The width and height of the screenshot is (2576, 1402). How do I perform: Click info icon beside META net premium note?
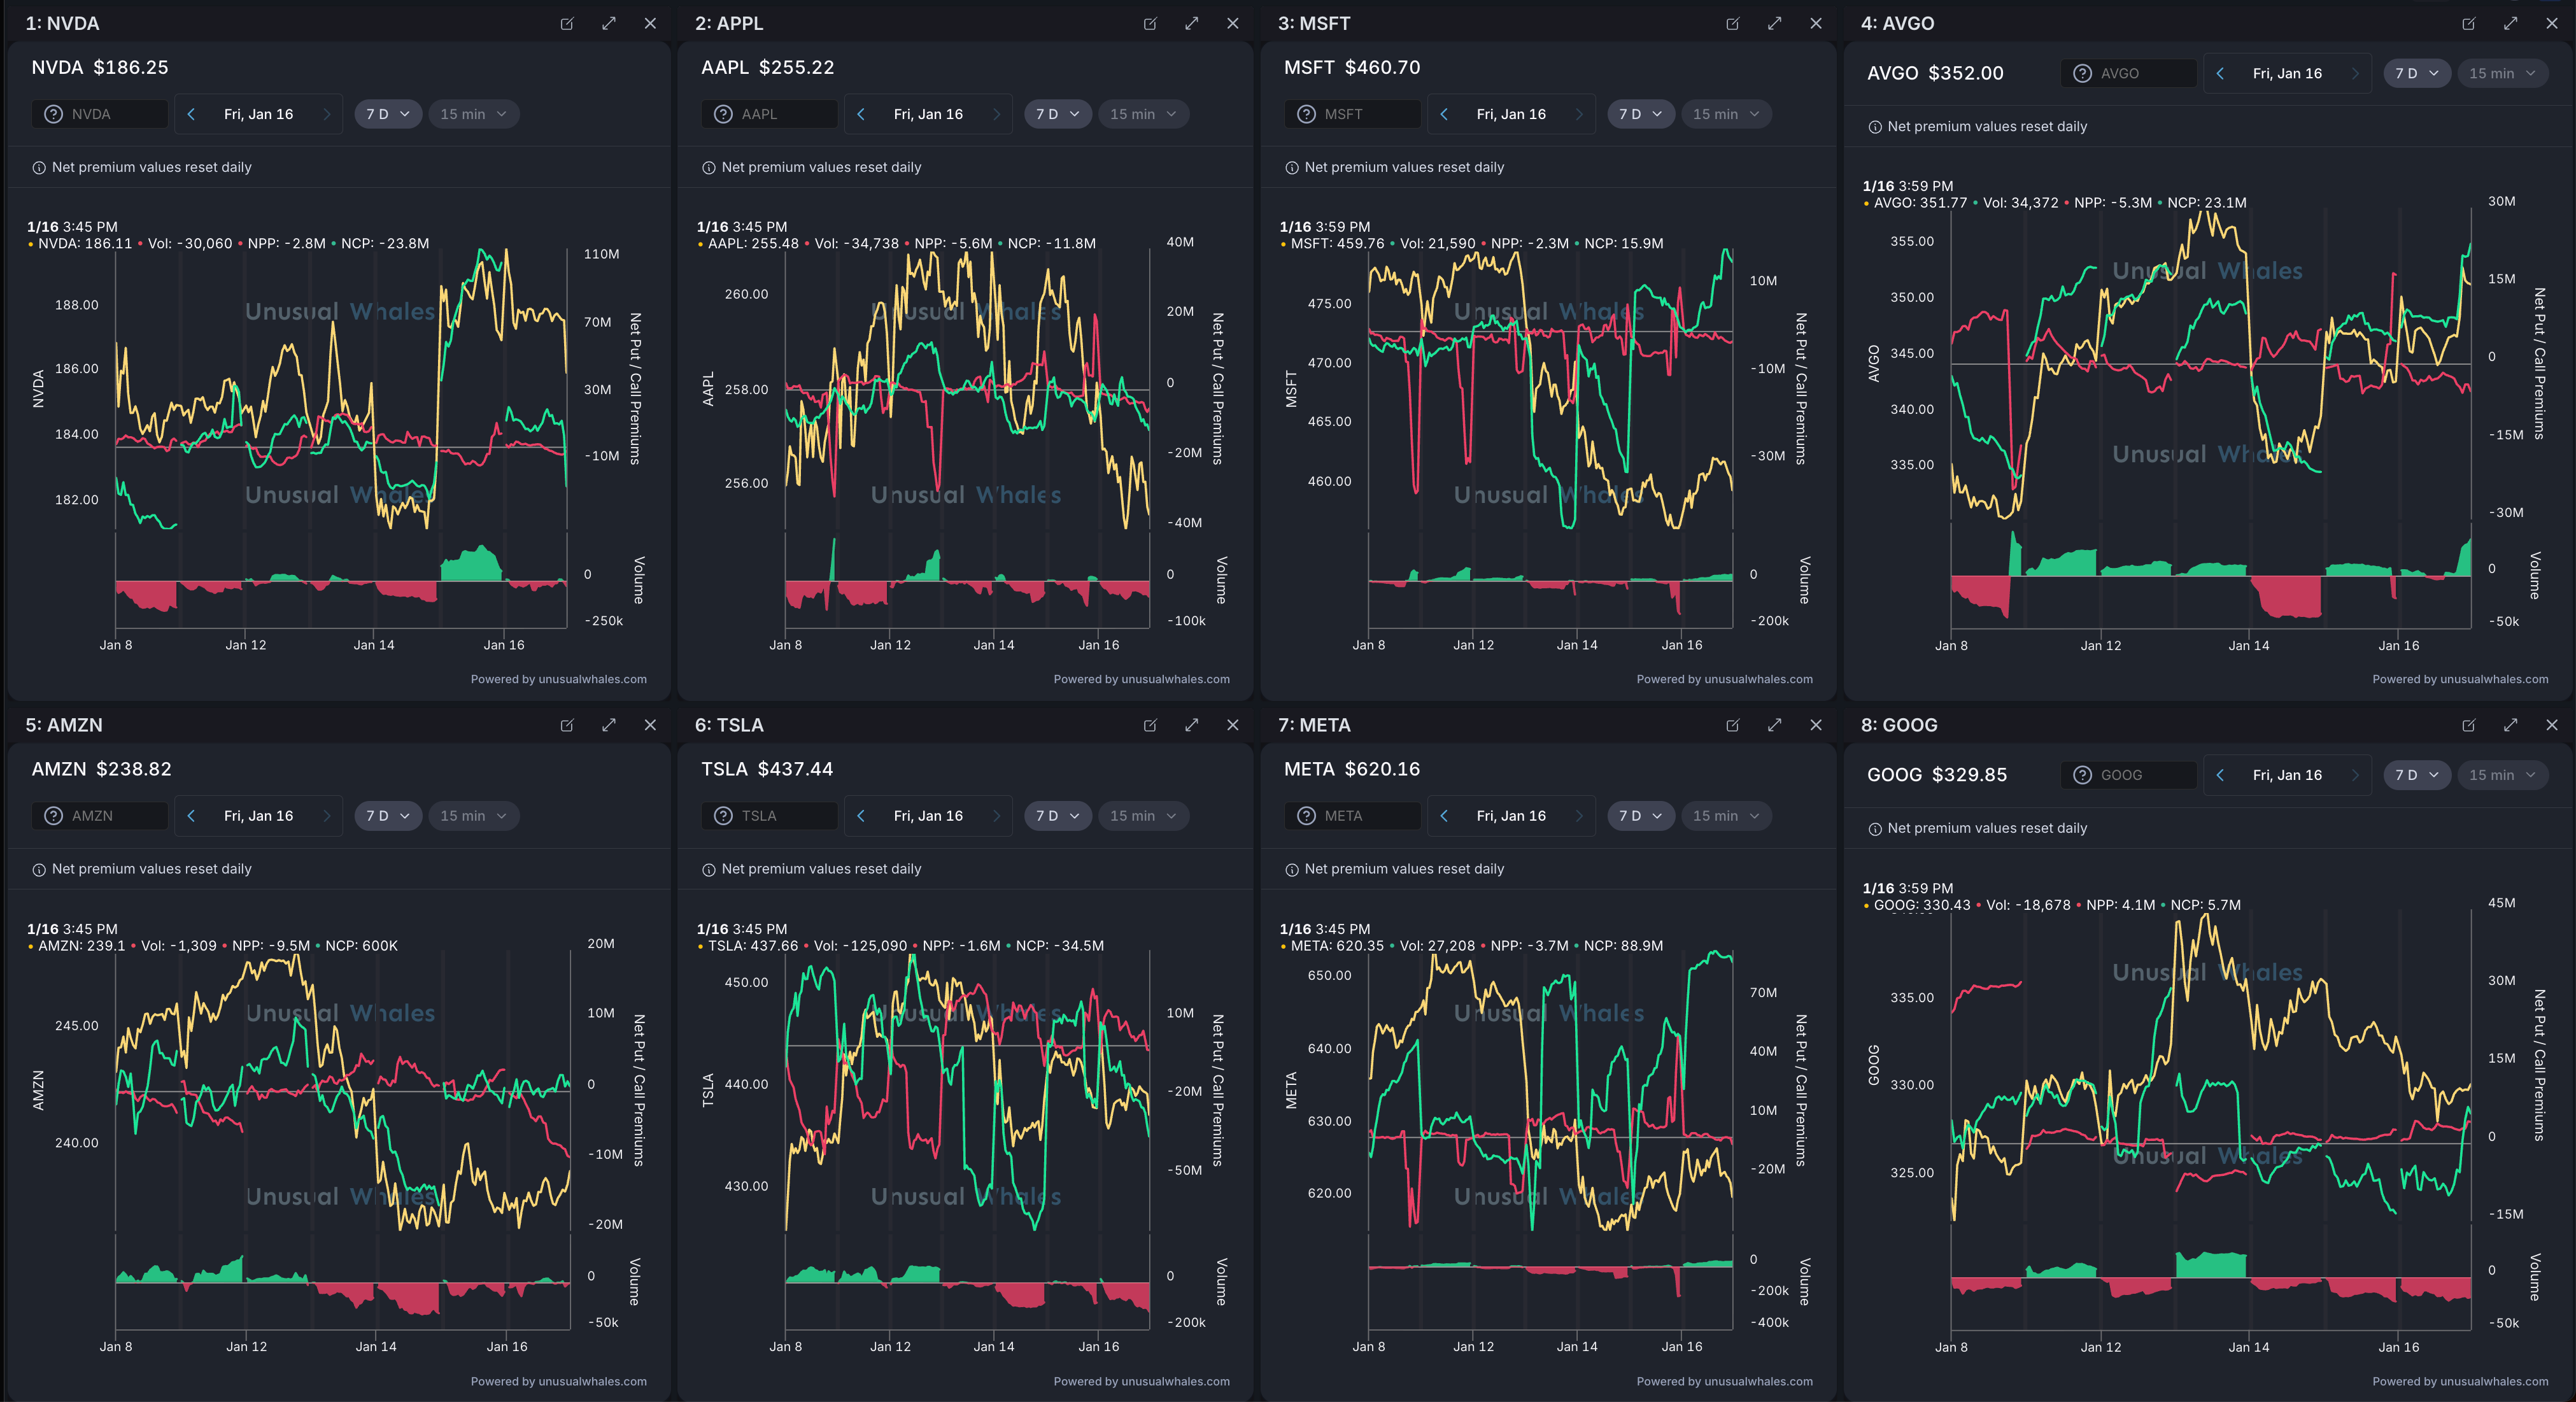pos(1291,869)
